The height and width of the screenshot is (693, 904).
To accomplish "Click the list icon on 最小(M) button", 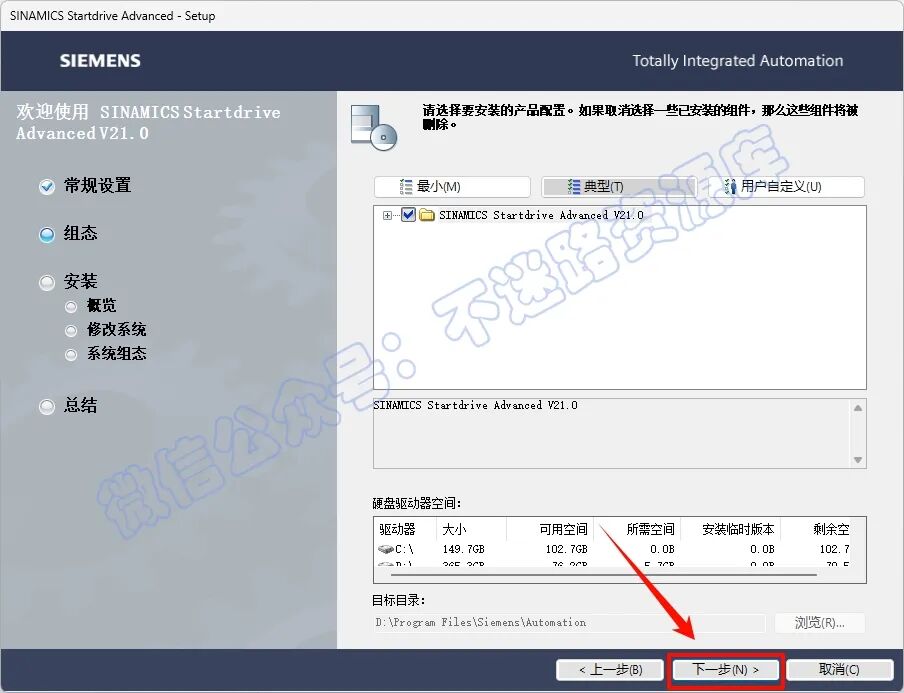I will point(406,186).
